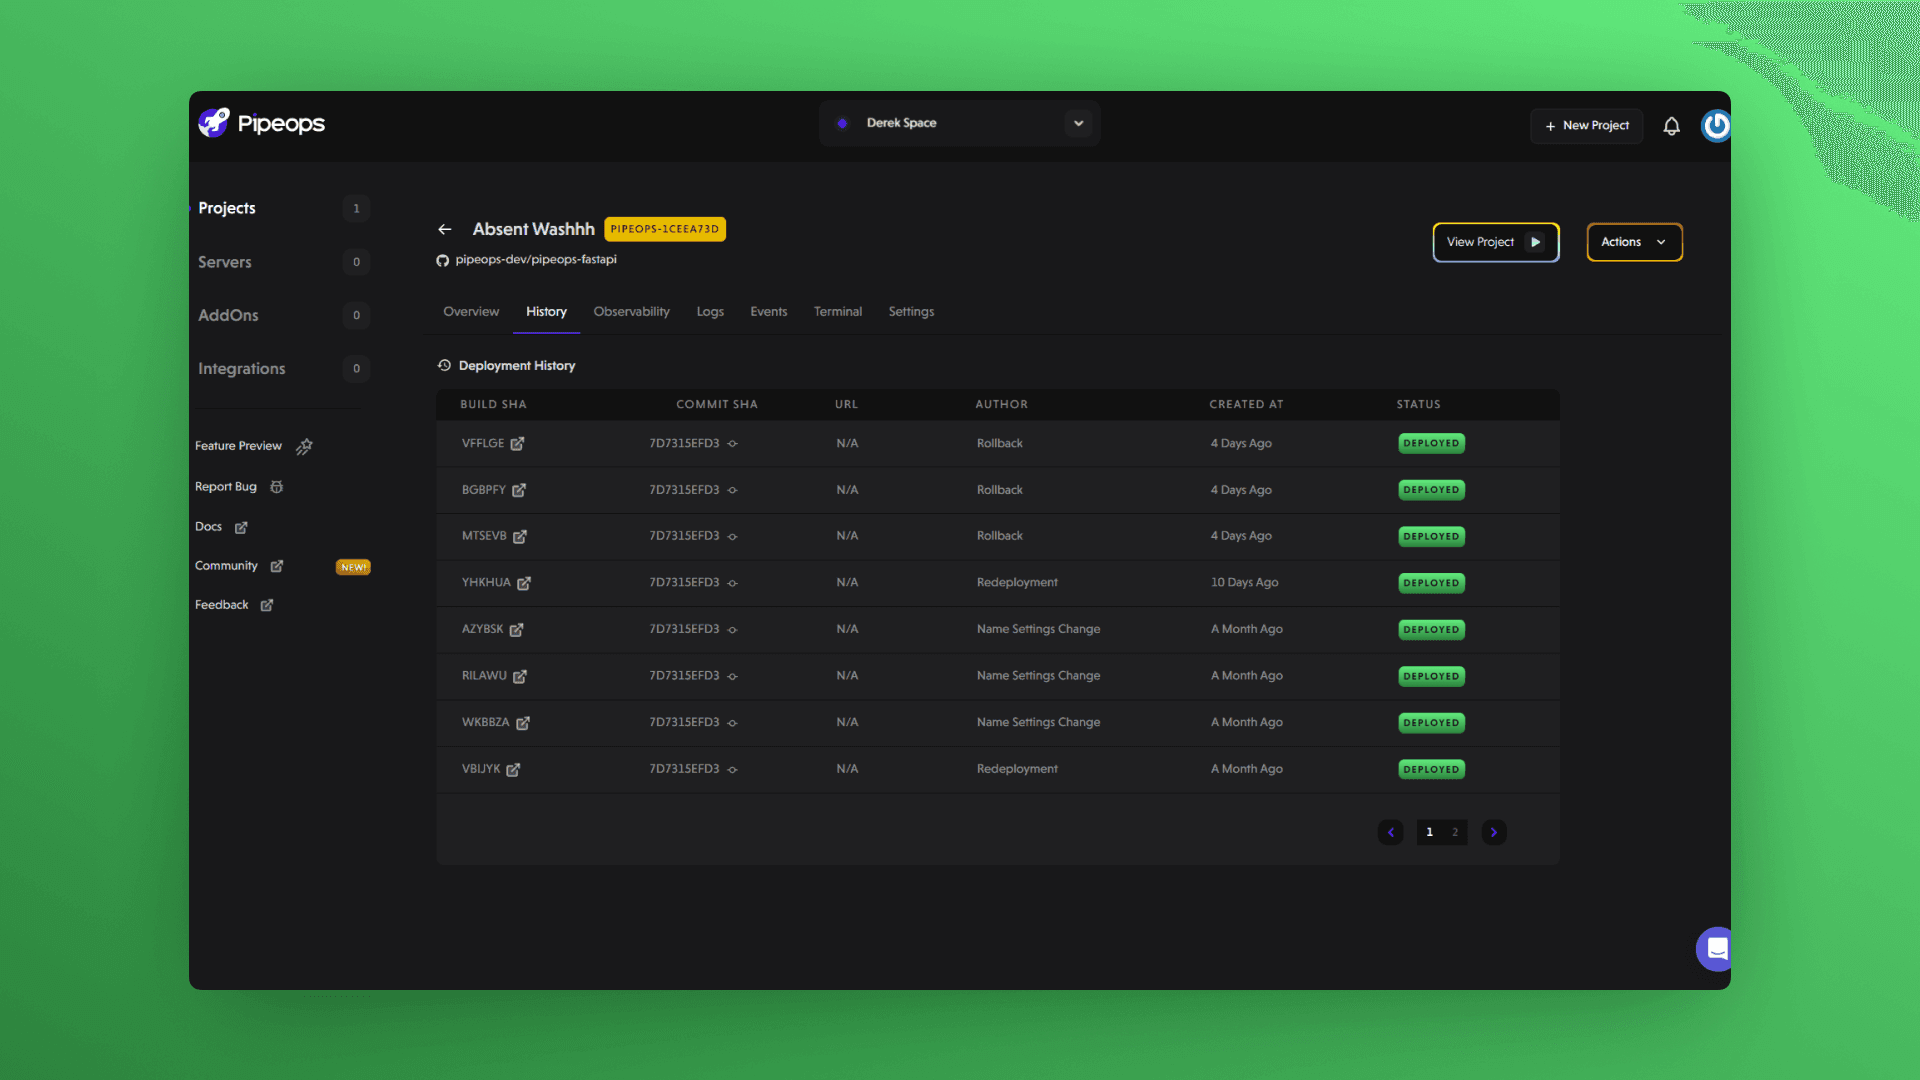Open the Docs external link icon

(x=241, y=527)
